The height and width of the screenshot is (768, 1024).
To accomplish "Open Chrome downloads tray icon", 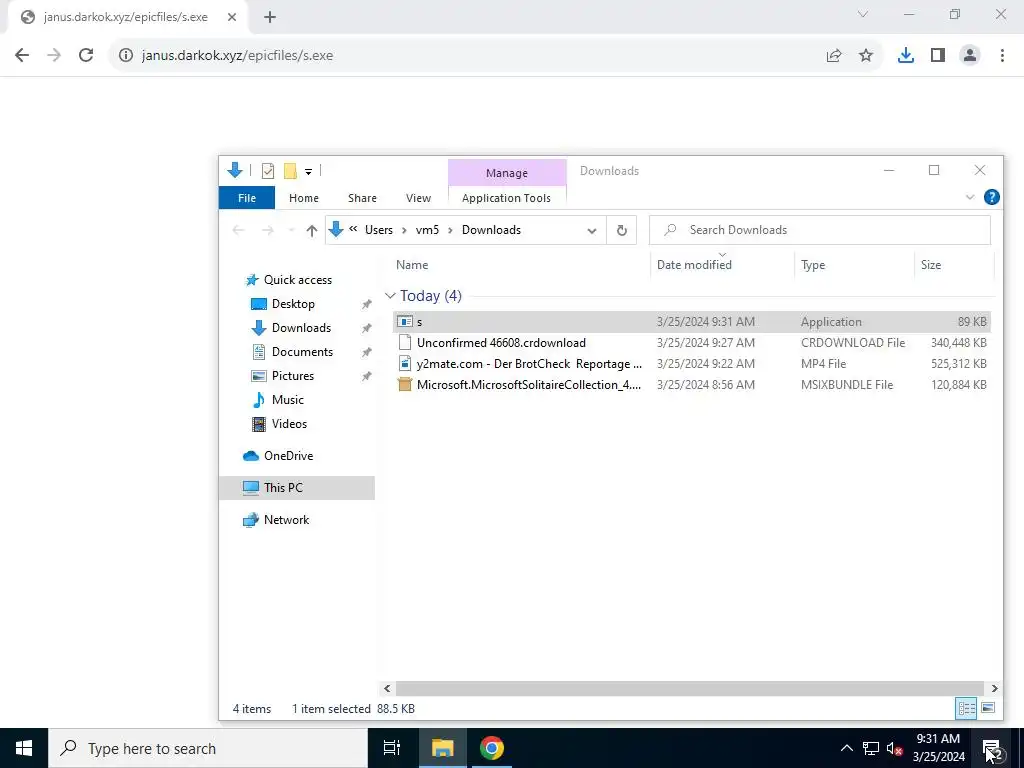I will [x=906, y=56].
